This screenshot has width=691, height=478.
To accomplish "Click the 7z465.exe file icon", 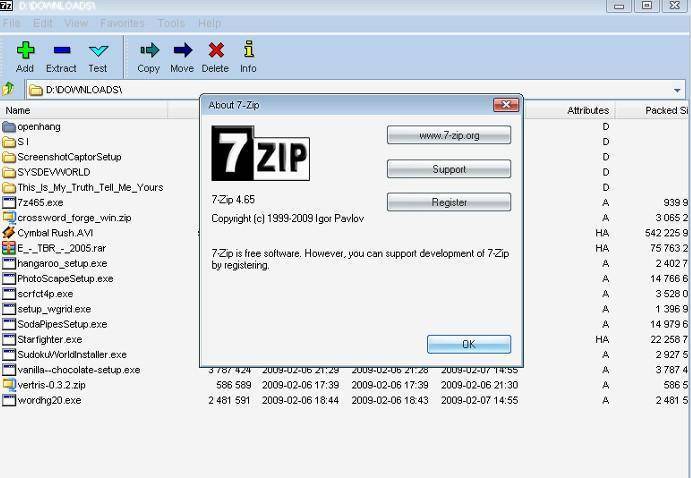I will coord(9,203).
